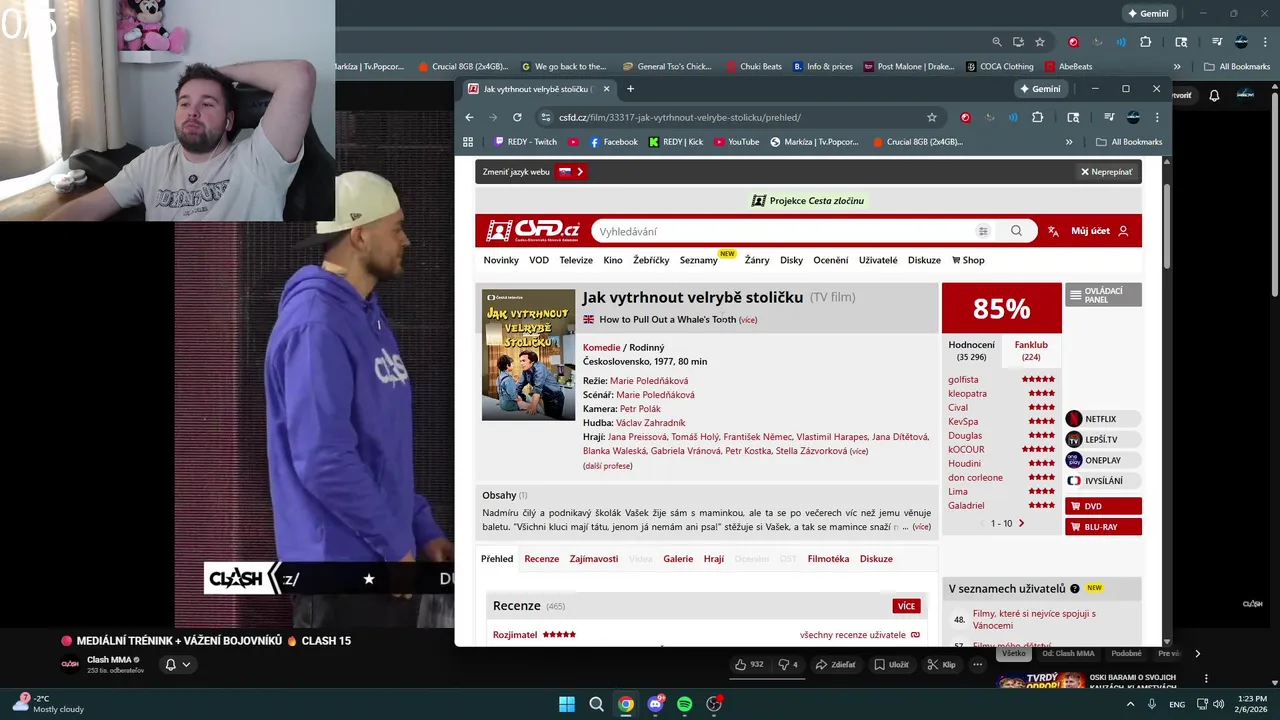Like the YouTube video with thumbs up

click(749, 664)
